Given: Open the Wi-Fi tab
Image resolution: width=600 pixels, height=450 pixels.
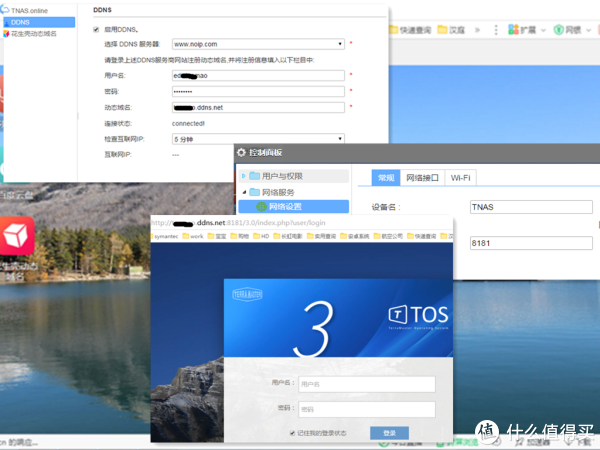Looking at the screenshot, I should [461, 177].
